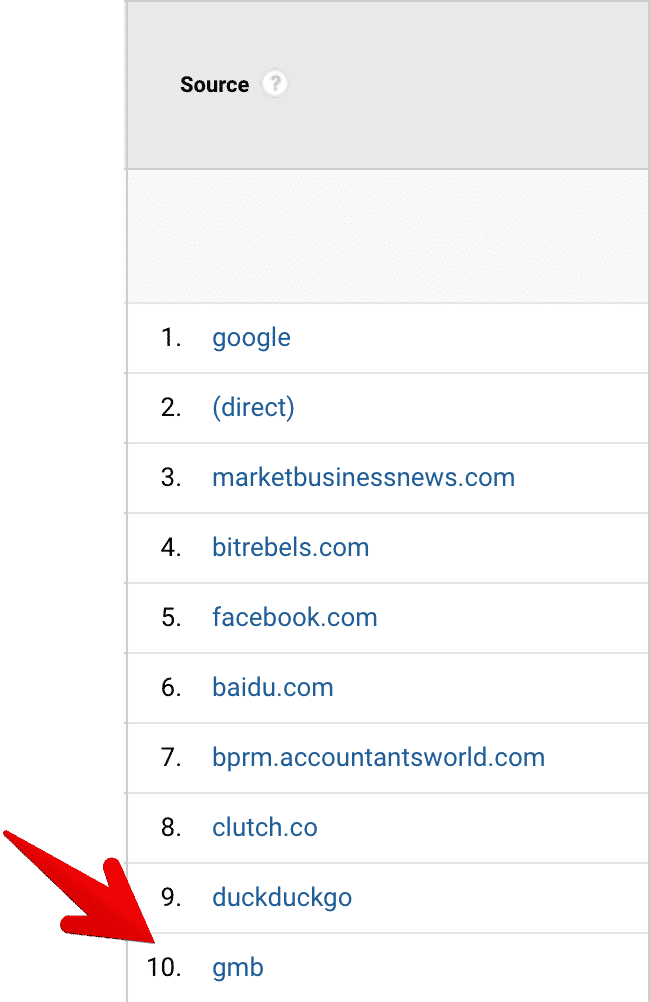Click the row number beside duckduckgo

[x=170, y=897]
